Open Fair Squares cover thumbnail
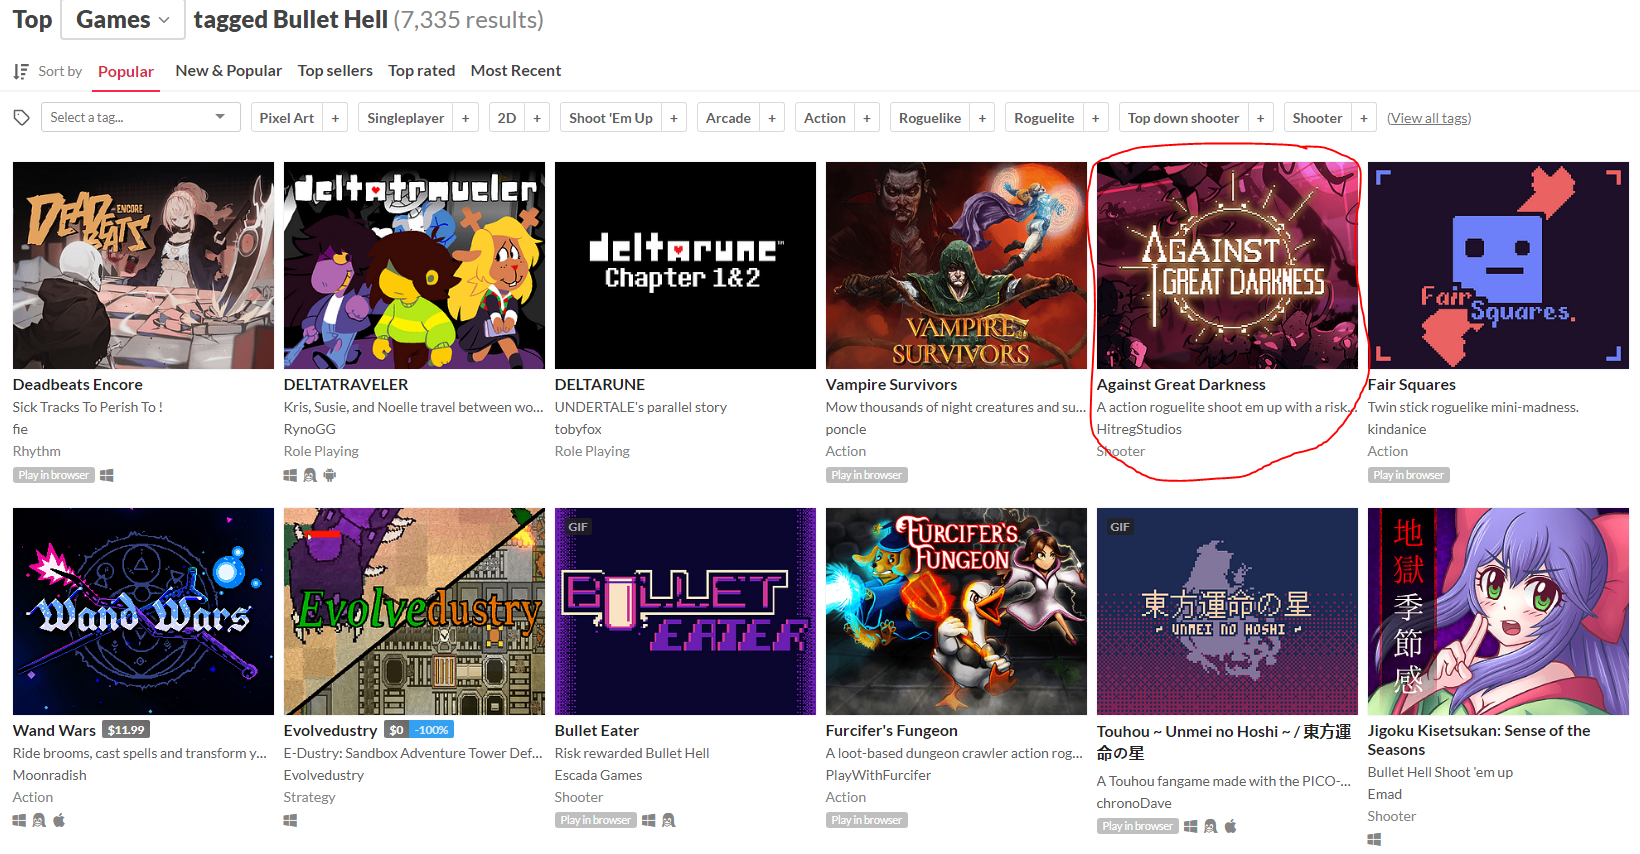 point(1498,265)
